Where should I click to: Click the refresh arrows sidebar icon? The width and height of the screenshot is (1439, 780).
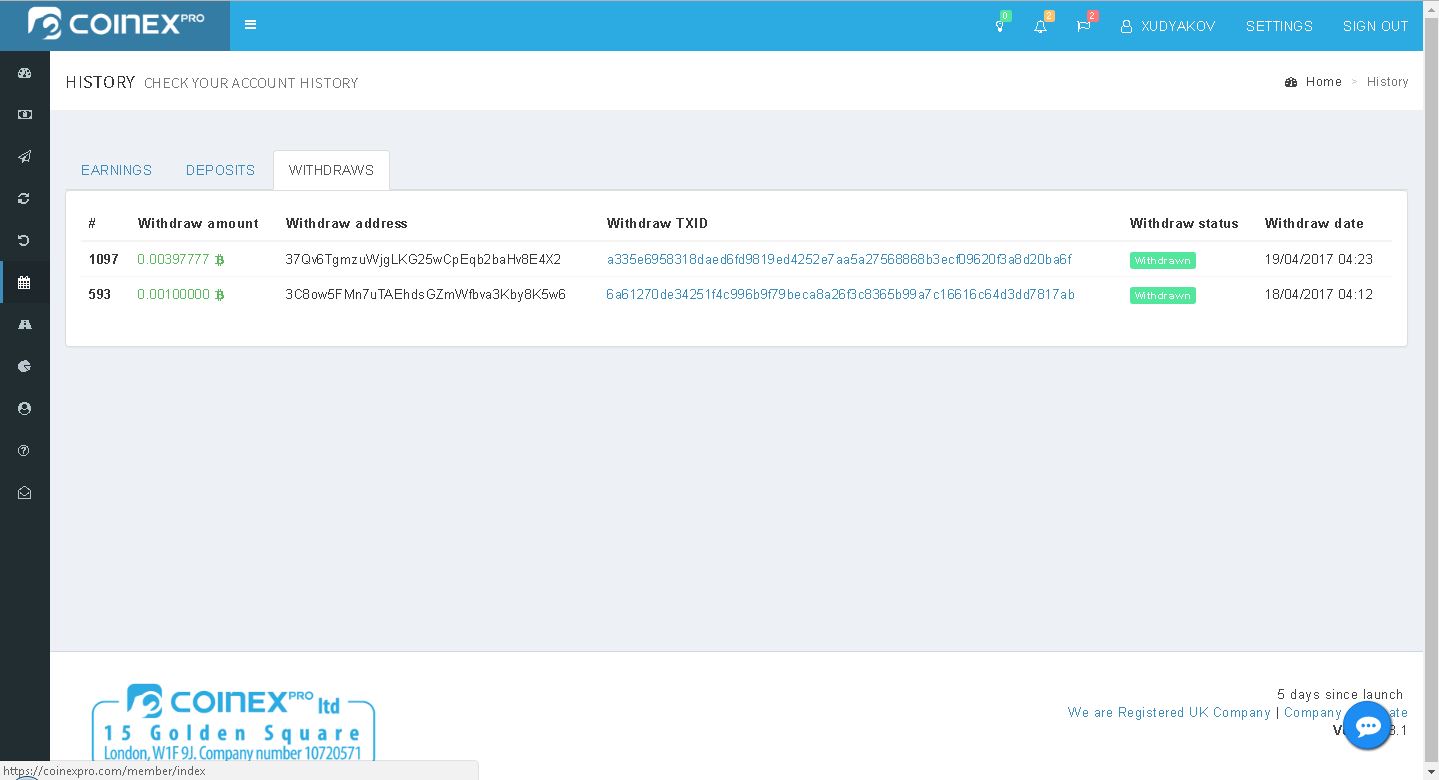pyautogui.click(x=25, y=199)
